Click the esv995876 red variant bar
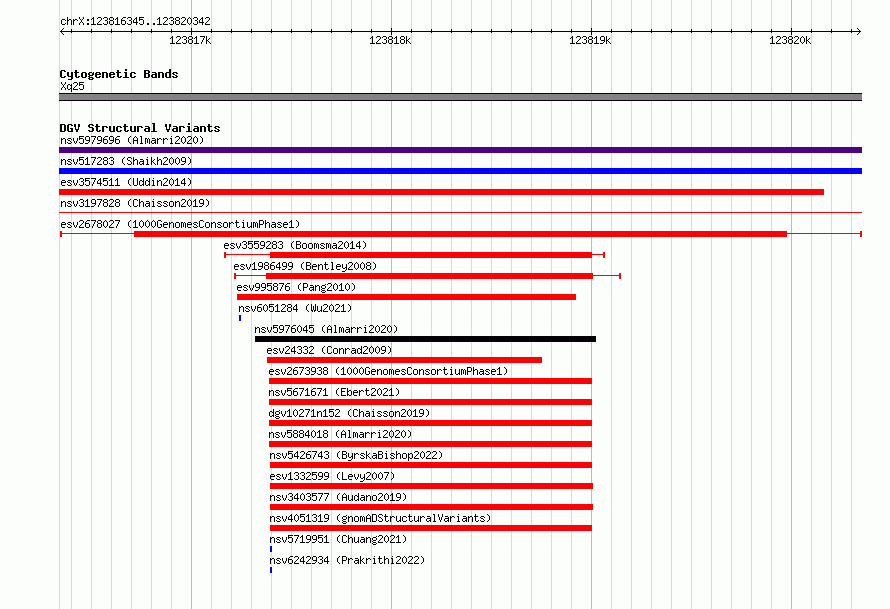 coord(406,297)
